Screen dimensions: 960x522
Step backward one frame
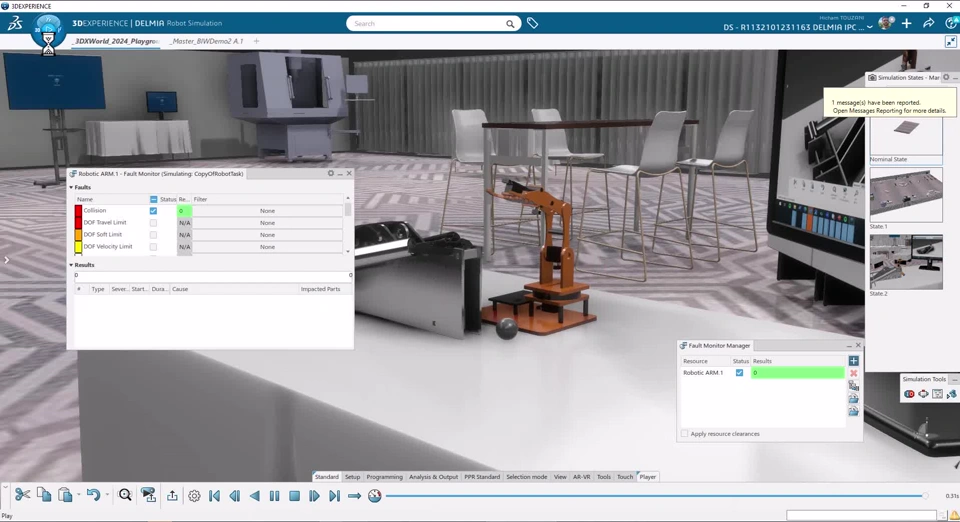(x=234, y=496)
